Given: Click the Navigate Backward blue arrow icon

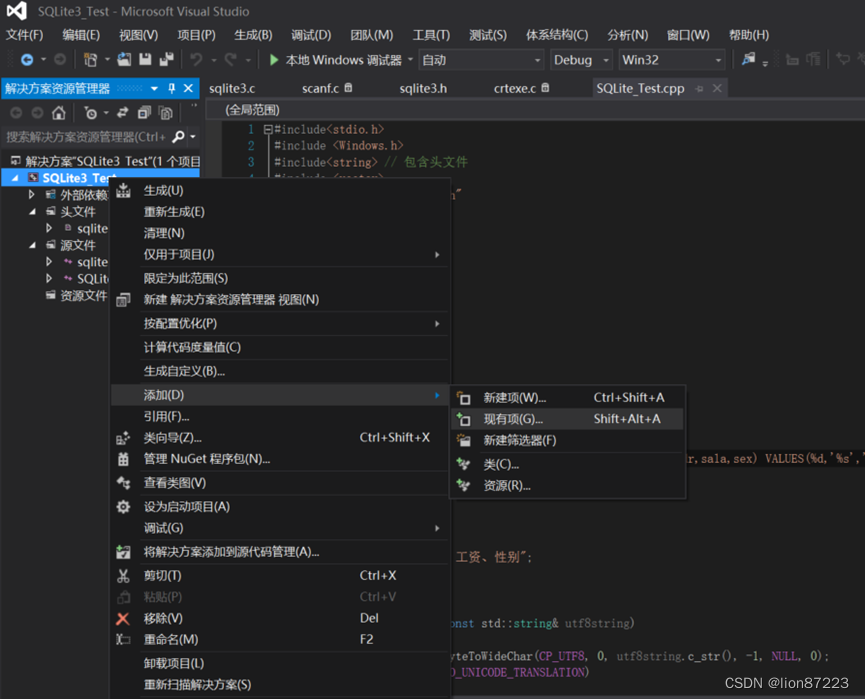Looking at the screenshot, I should coord(28,59).
